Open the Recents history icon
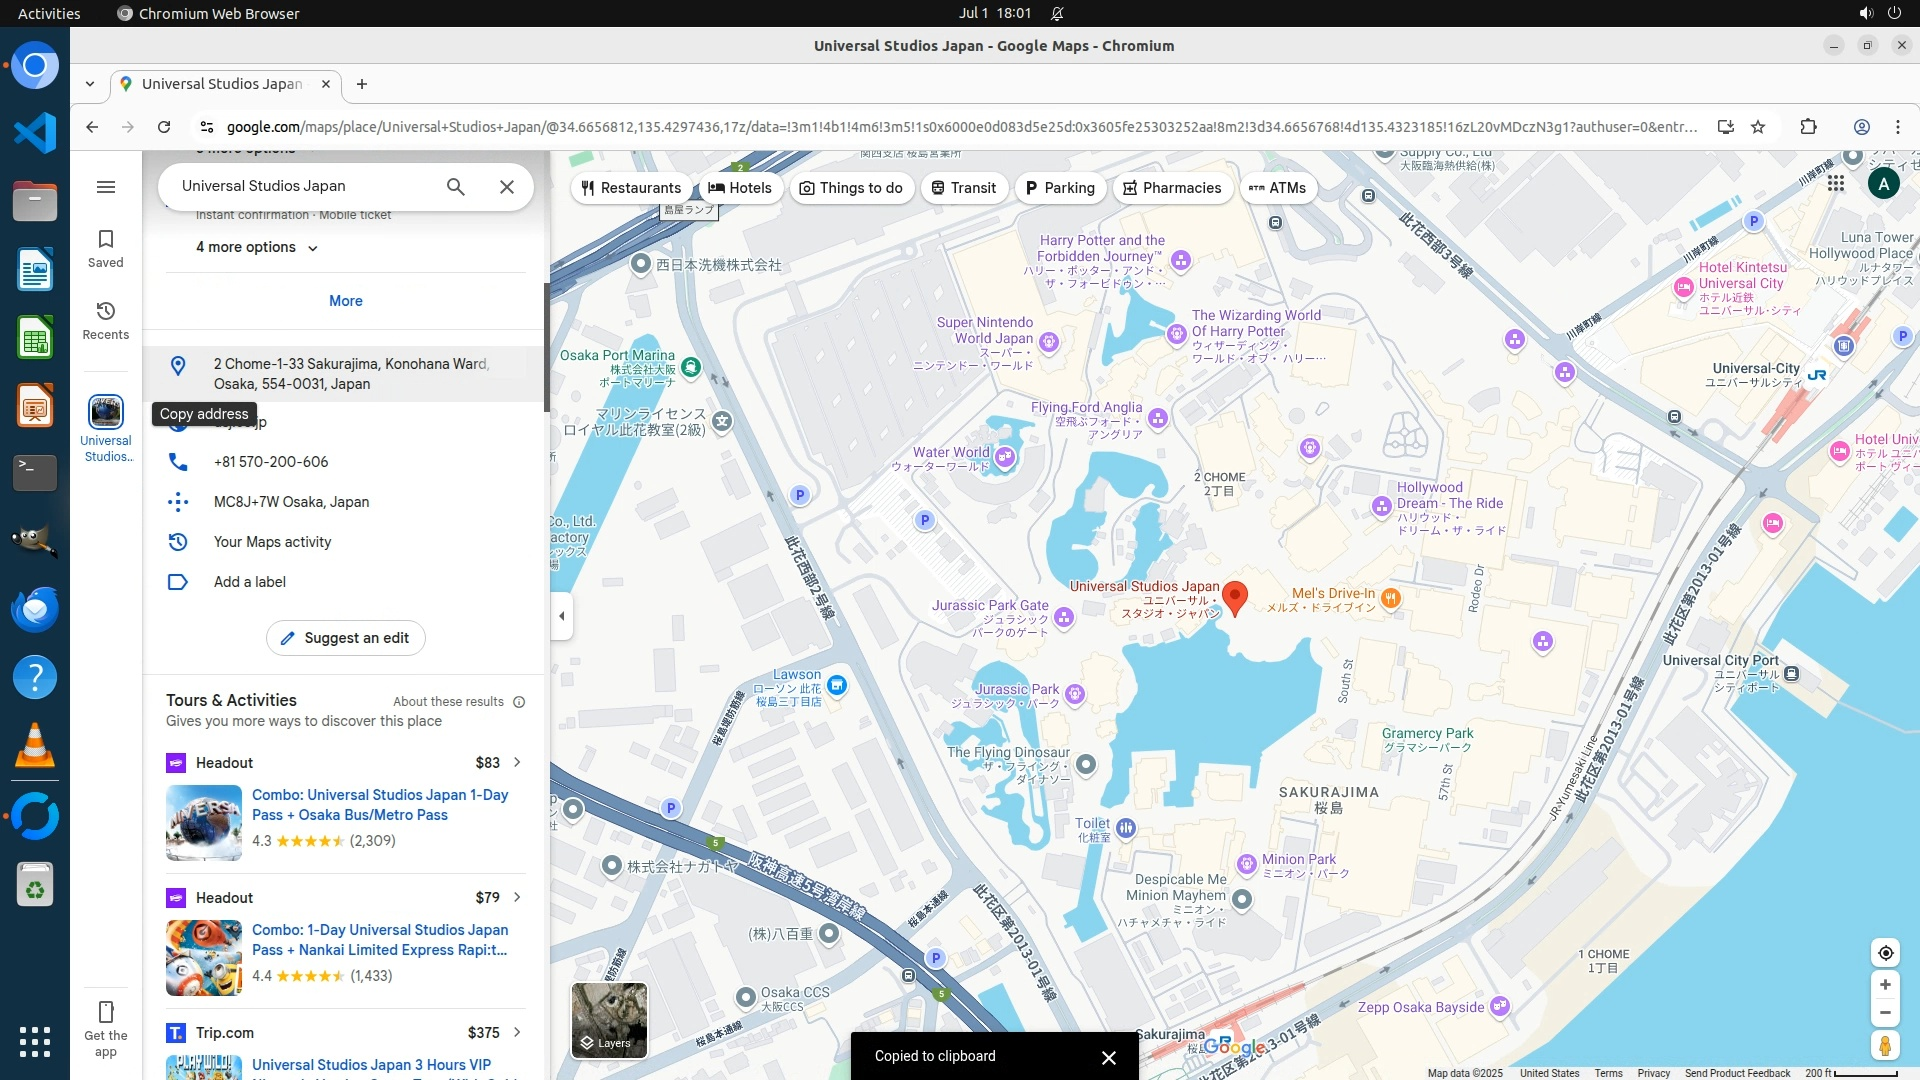 click(106, 312)
